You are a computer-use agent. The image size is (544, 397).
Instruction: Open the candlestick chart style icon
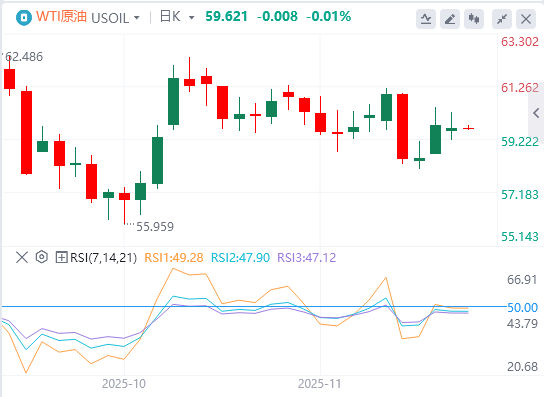click(x=474, y=19)
